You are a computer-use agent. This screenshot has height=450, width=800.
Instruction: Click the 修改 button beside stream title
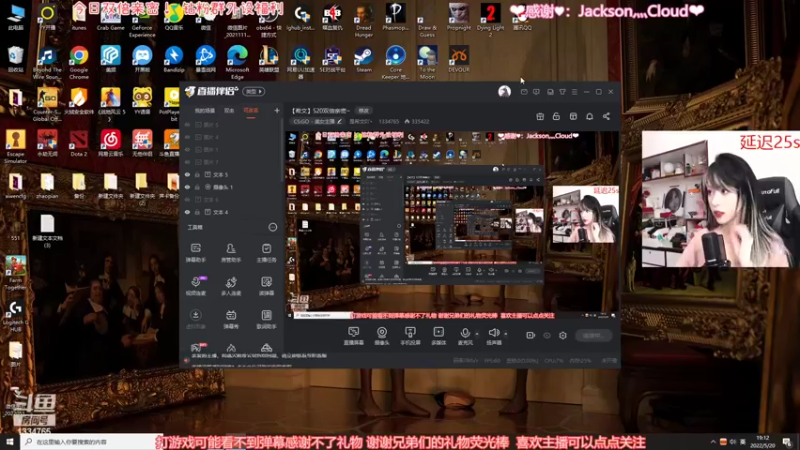point(363,110)
